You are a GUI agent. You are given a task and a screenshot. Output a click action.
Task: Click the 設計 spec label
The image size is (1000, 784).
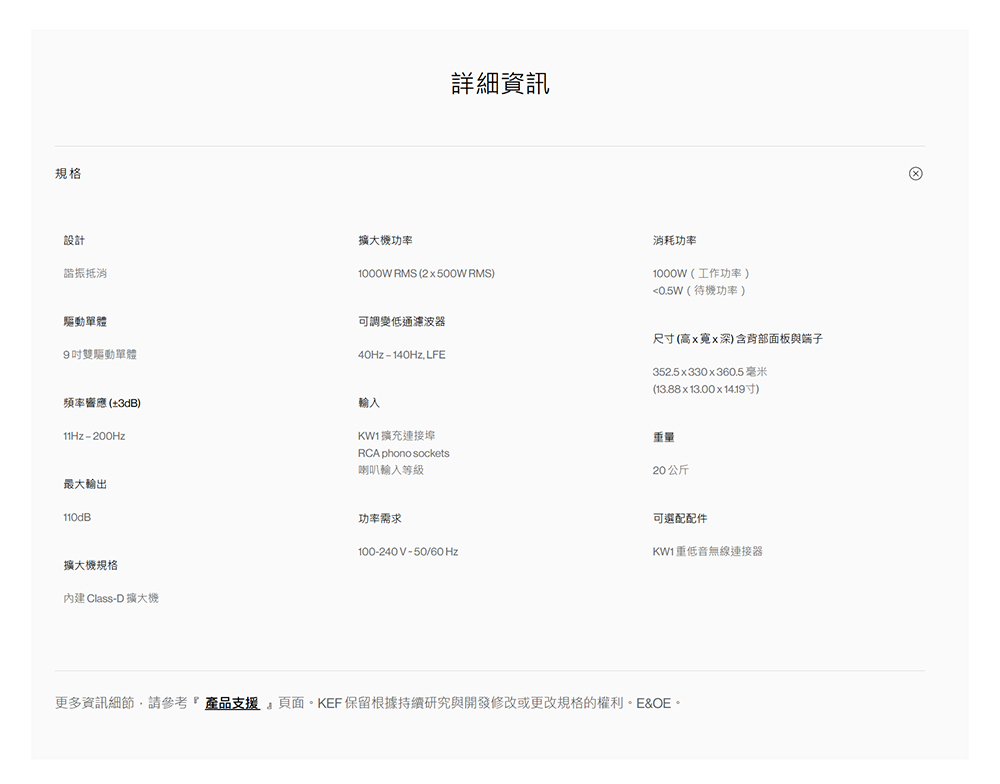tap(74, 241)
